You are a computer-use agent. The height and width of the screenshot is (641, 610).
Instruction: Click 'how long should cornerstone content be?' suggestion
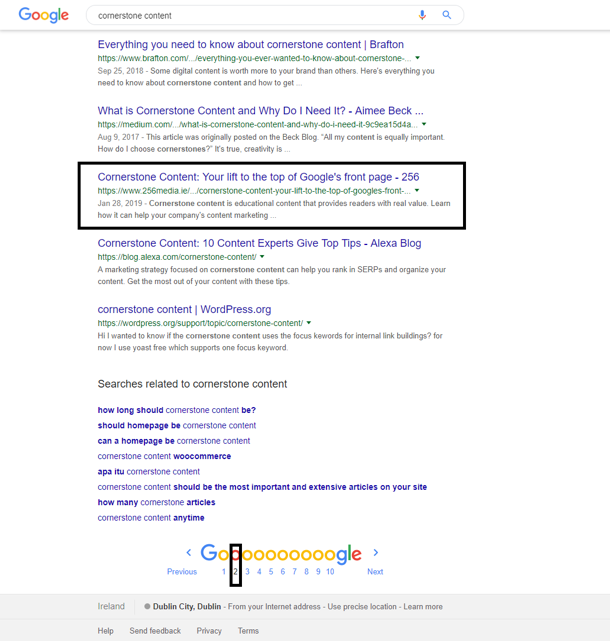(177, 410)
